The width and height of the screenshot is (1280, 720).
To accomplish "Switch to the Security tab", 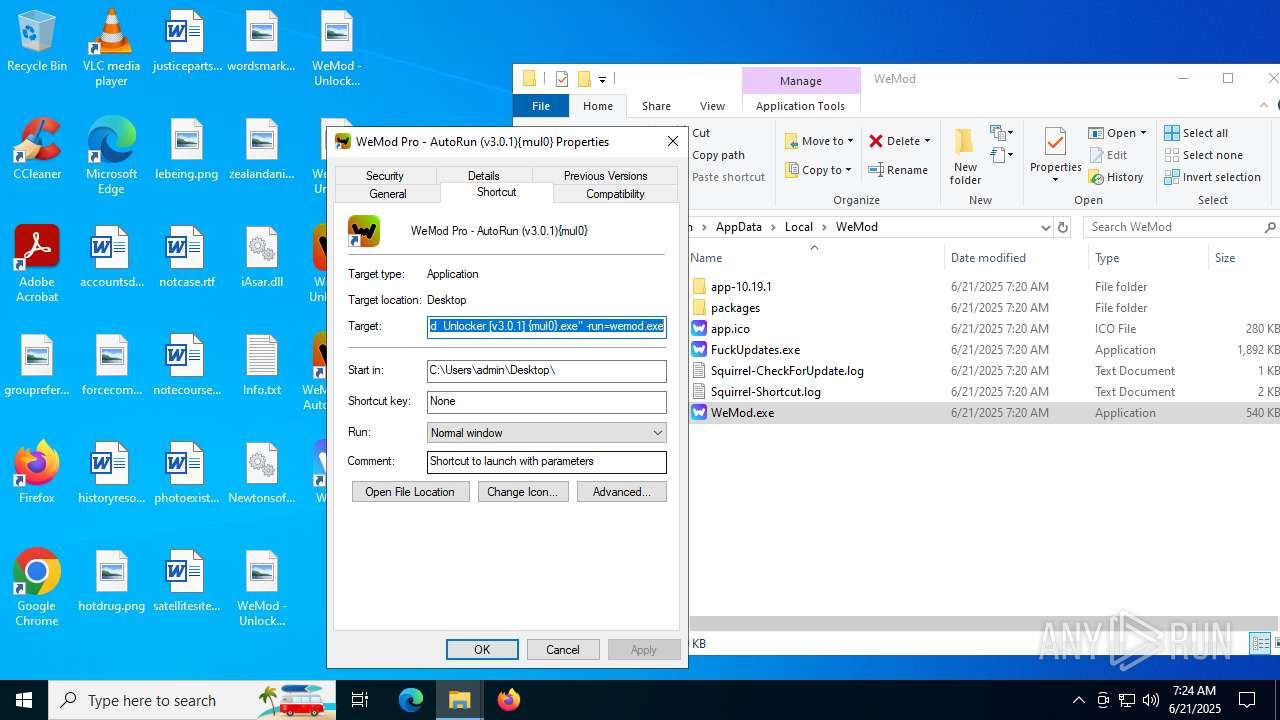I will point(385,175).
